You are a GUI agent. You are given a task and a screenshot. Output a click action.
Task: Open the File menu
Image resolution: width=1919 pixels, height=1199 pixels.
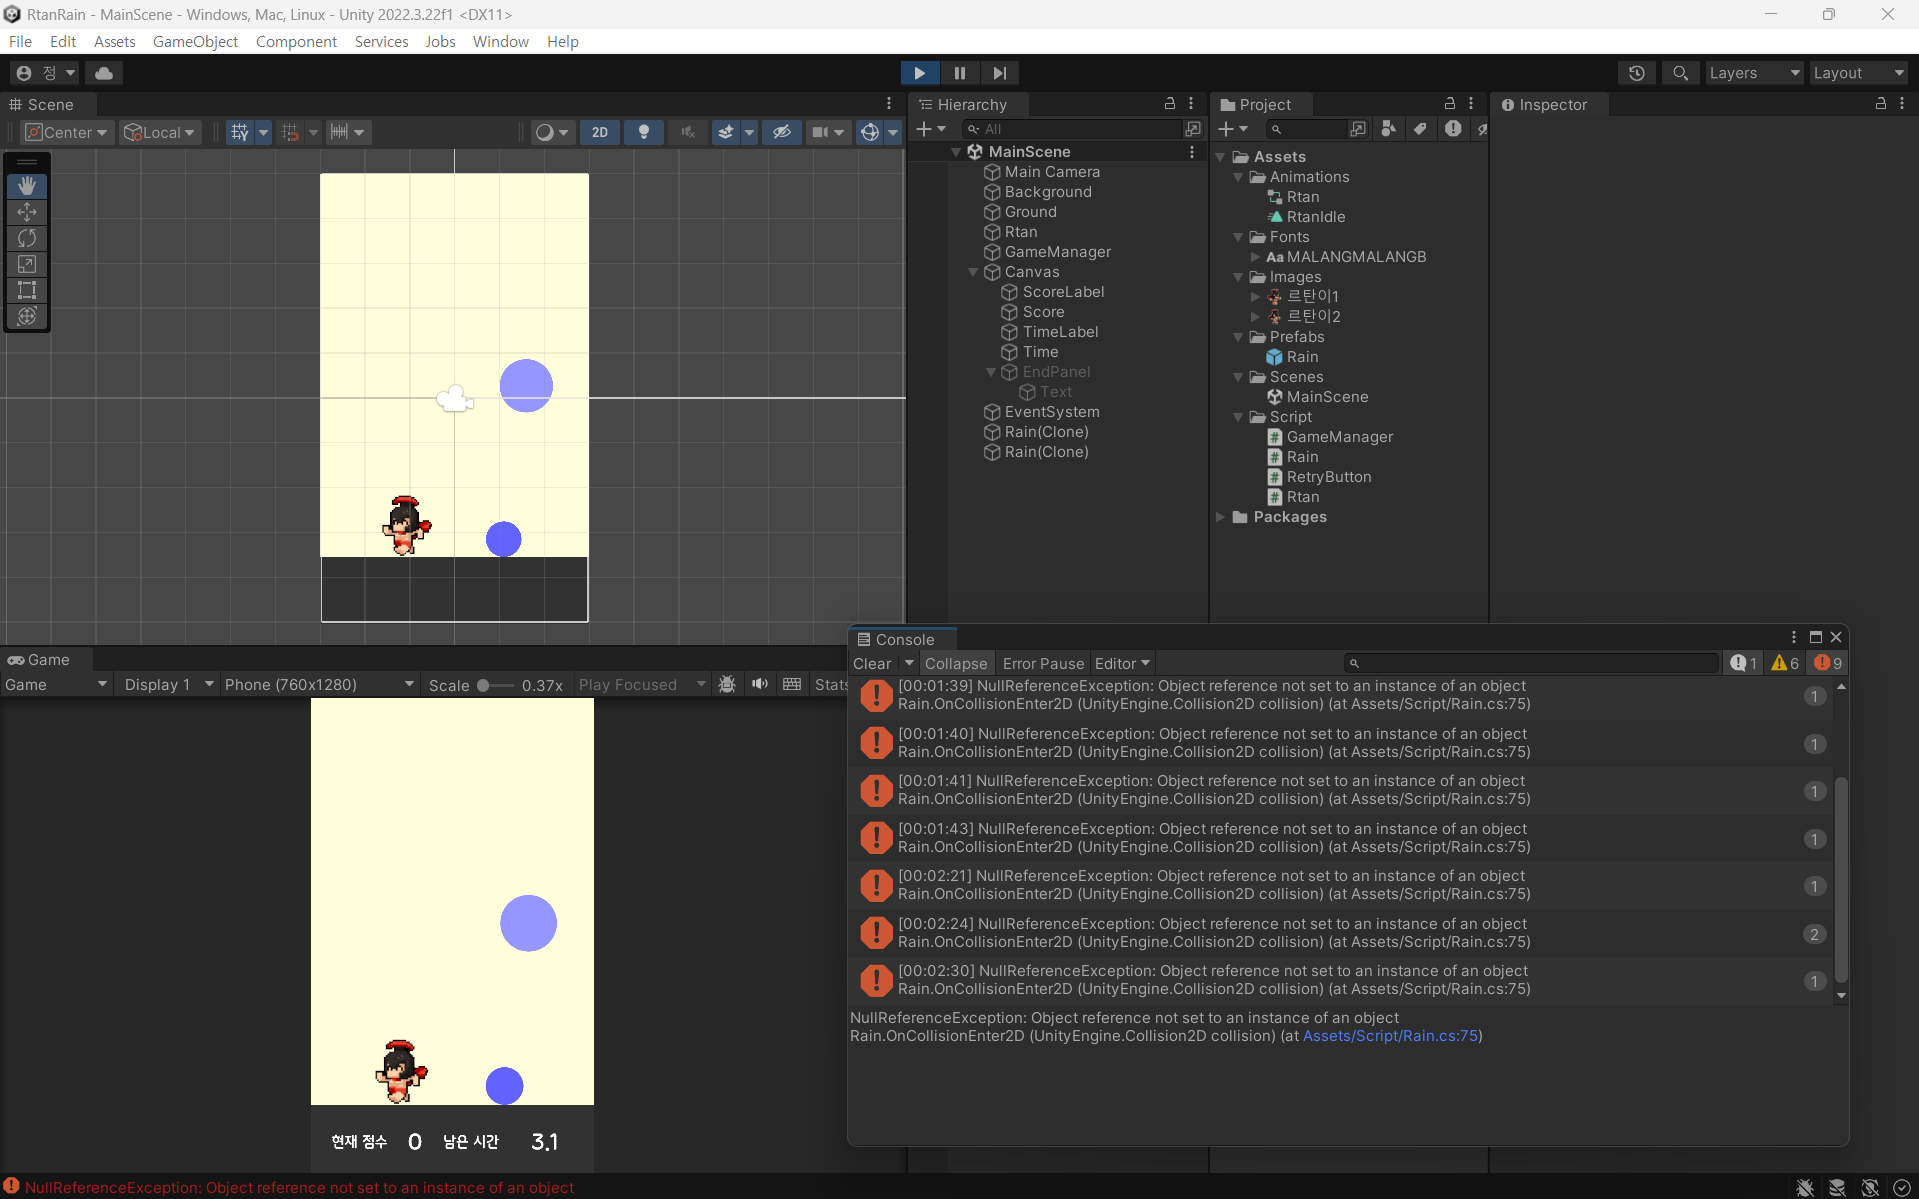20,41
